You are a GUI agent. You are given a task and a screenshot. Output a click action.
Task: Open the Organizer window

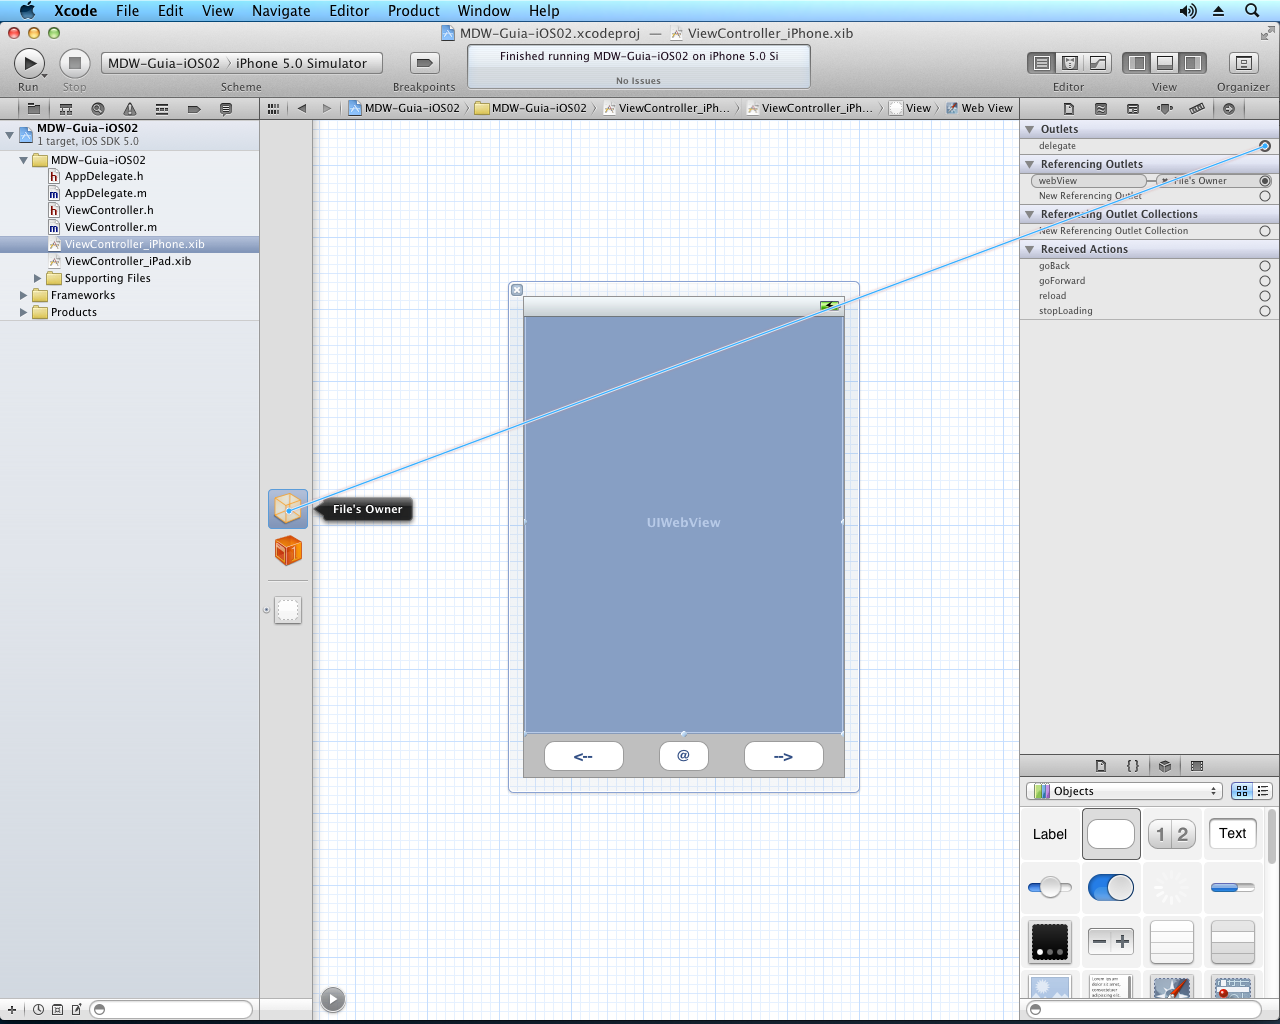coord(1243,63)
